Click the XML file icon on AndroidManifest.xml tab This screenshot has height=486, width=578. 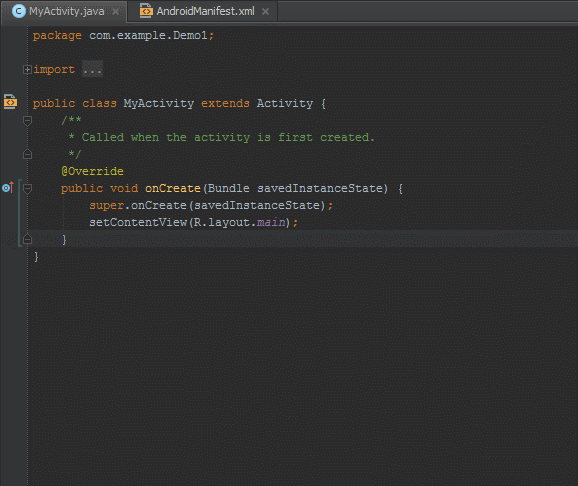(x=146, y=11)
